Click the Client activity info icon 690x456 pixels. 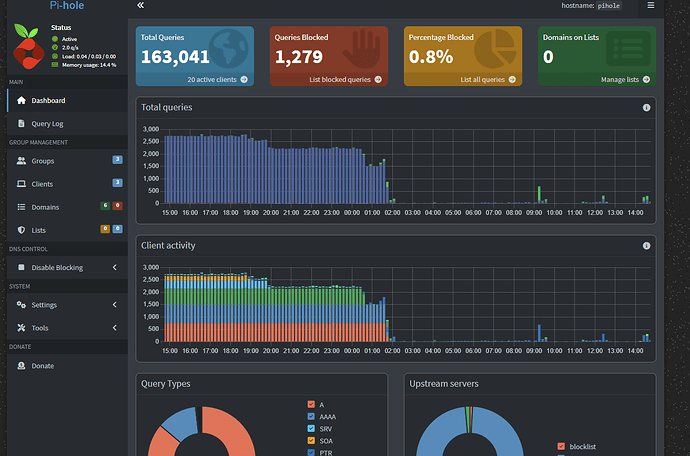[646, 246]
